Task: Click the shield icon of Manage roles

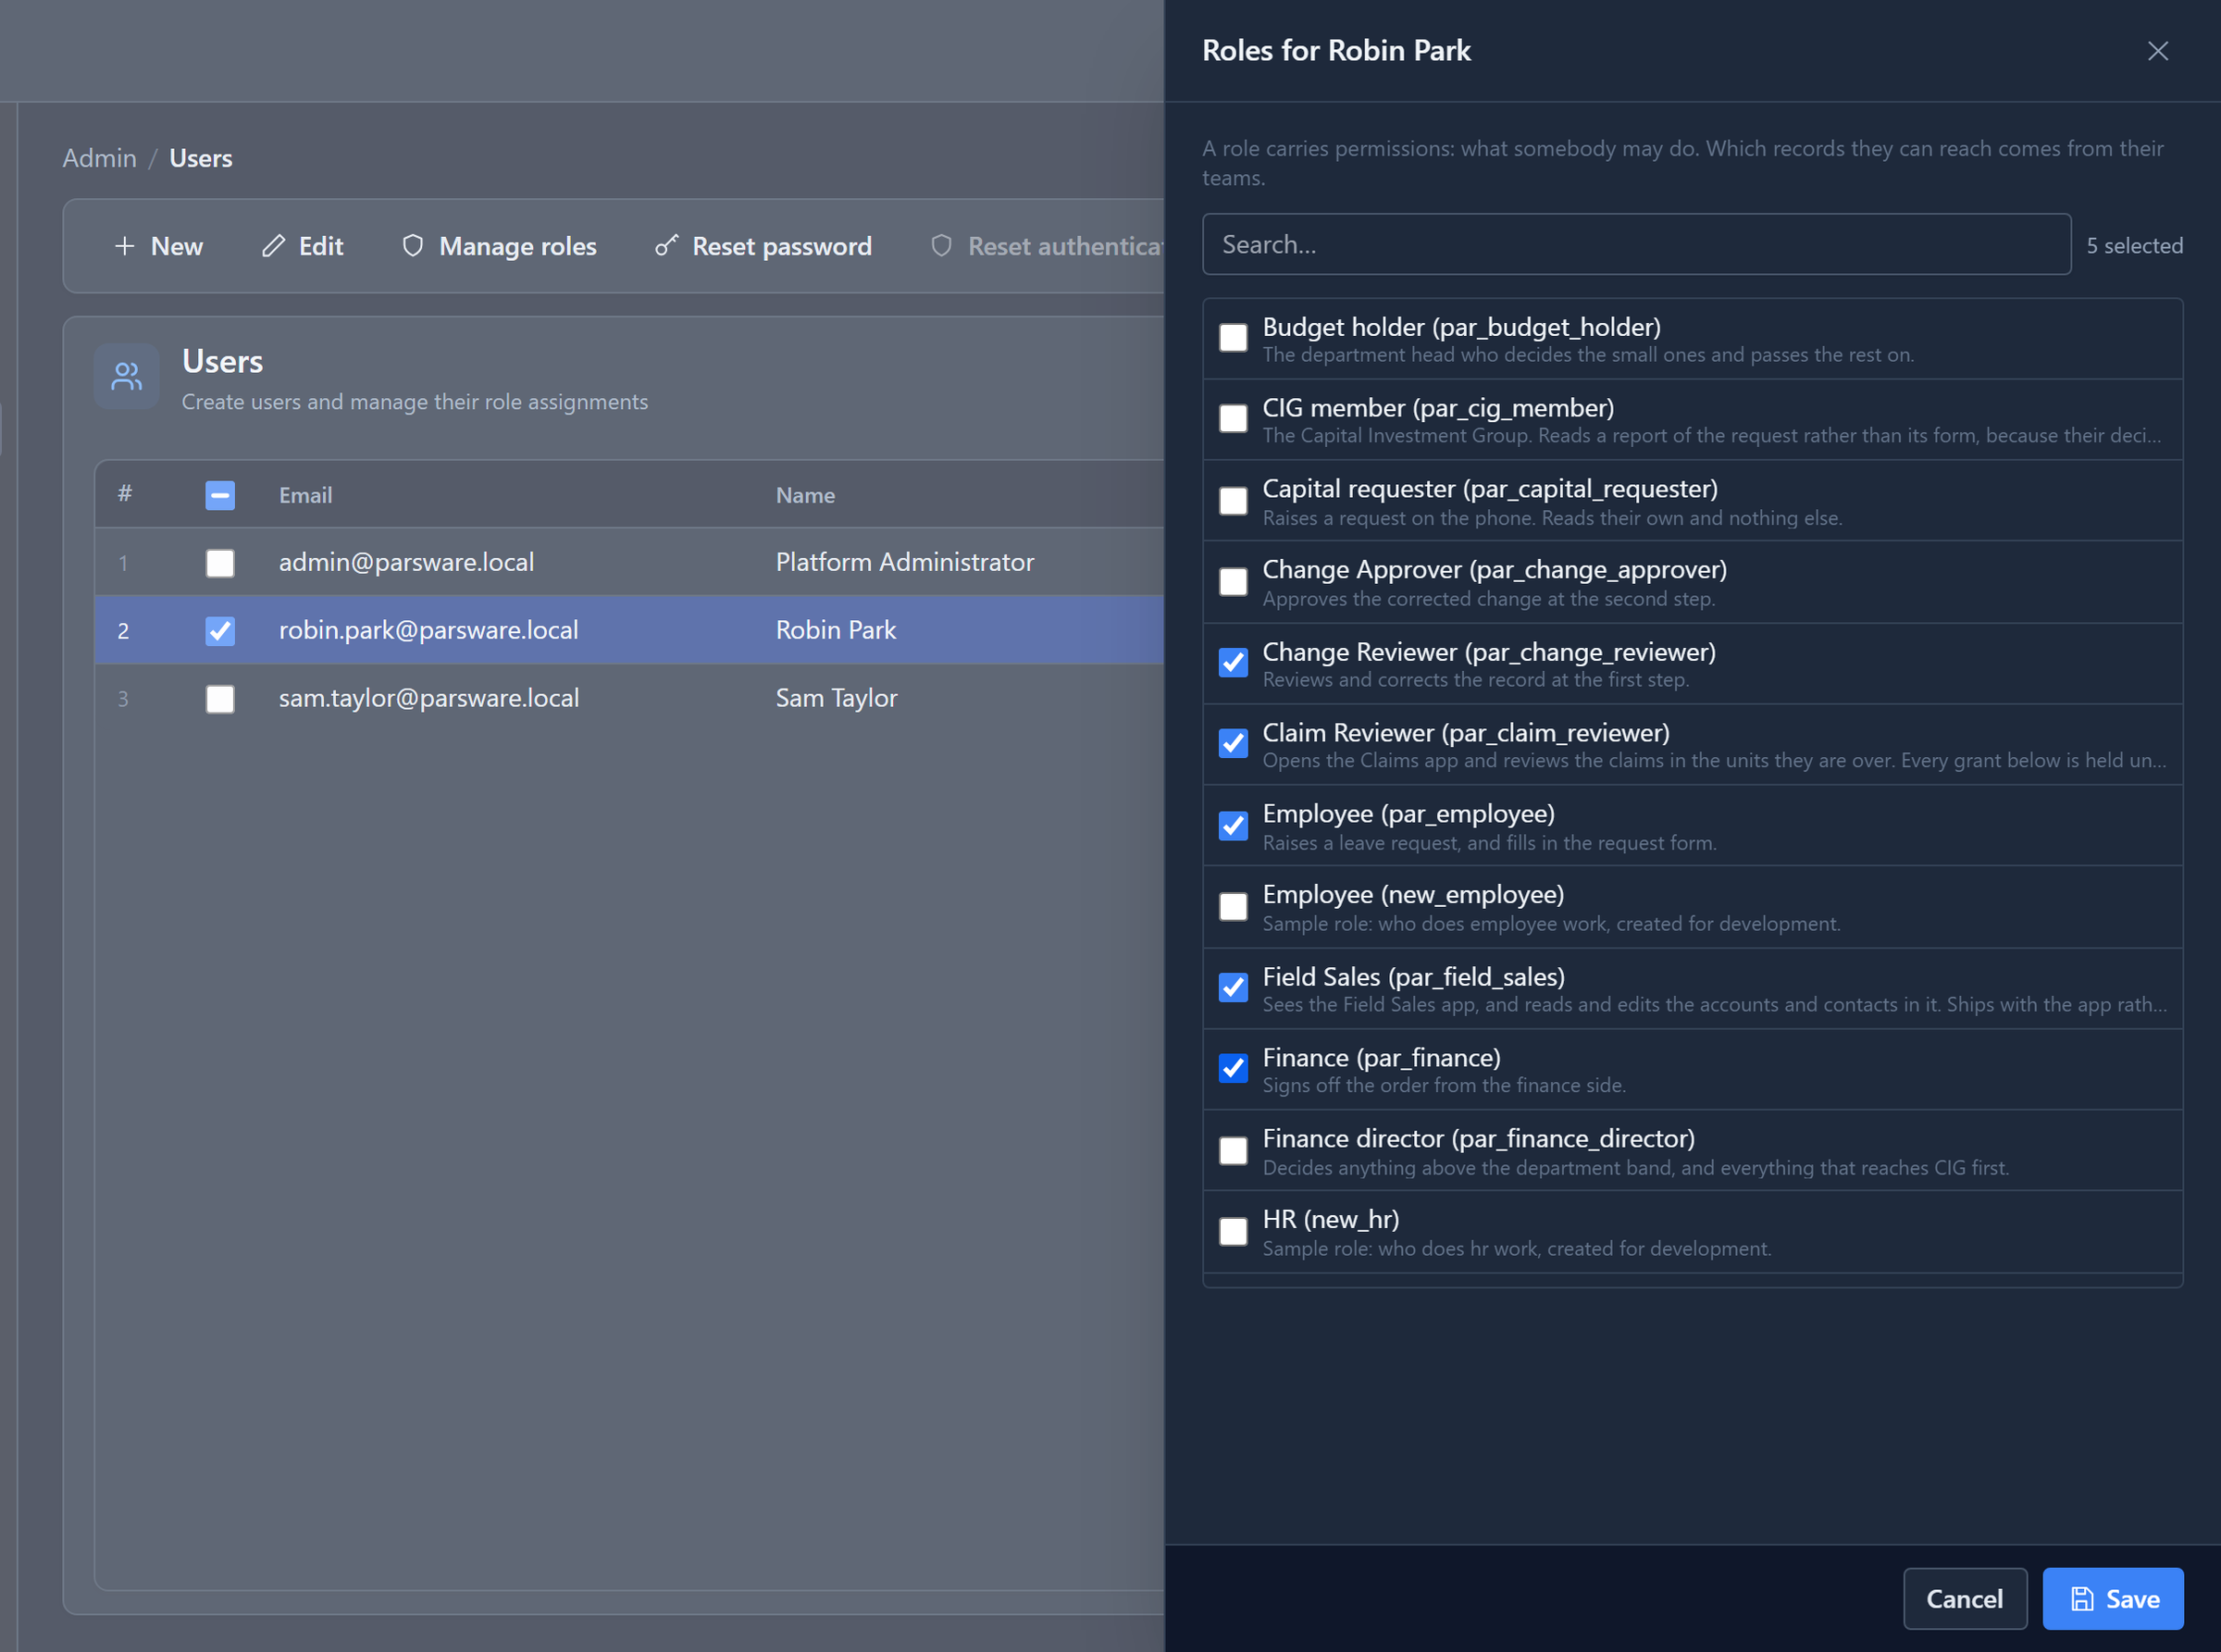Action: (x=413, y=246)
